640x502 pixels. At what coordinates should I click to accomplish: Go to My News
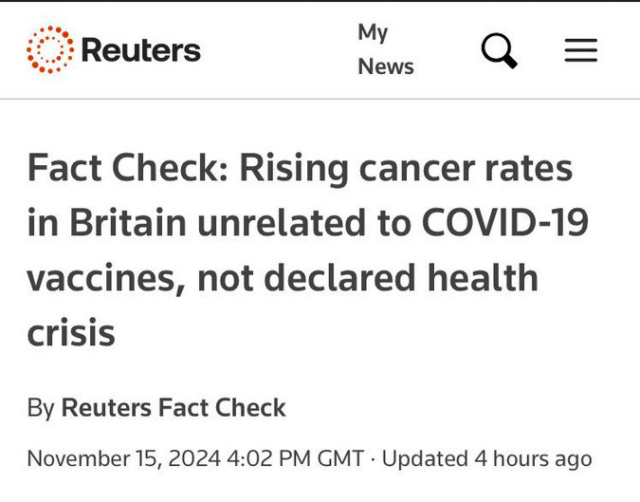pos(386,50)
